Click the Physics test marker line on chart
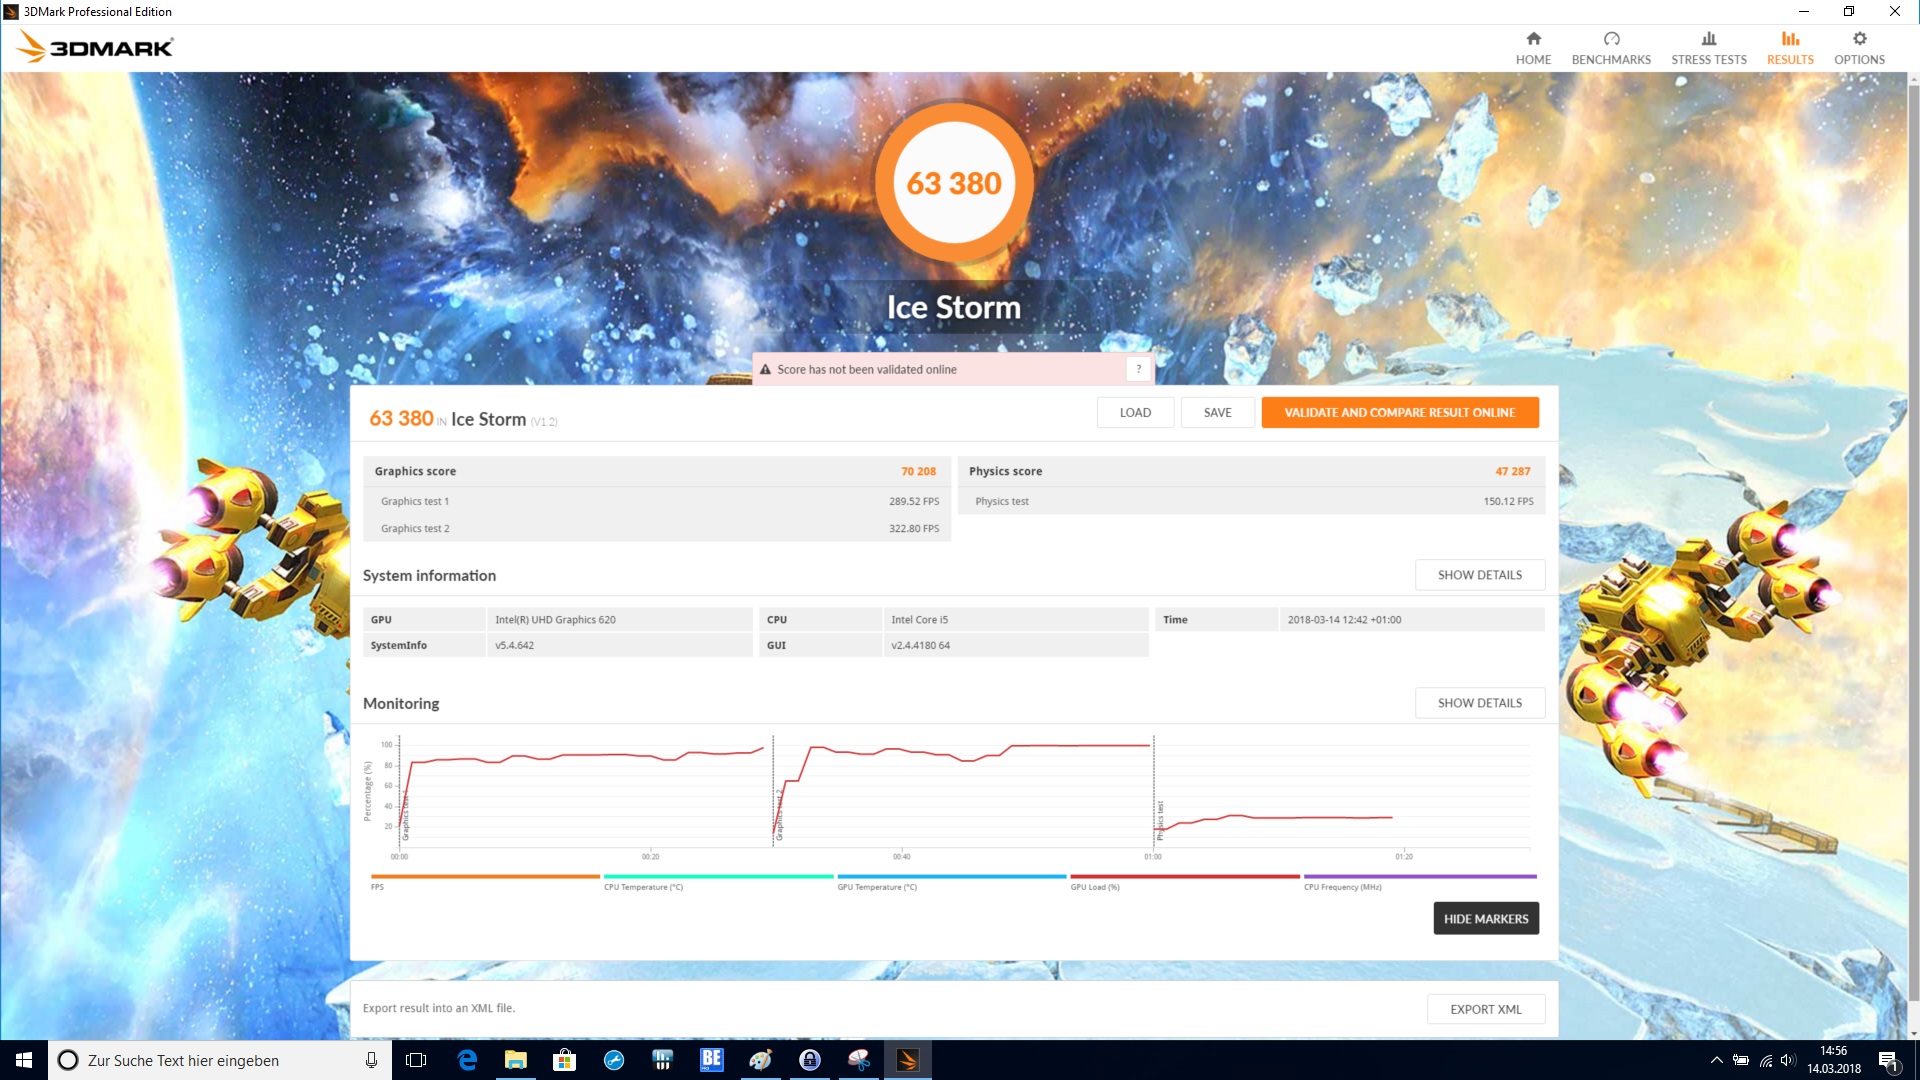 coord(1154,792)
